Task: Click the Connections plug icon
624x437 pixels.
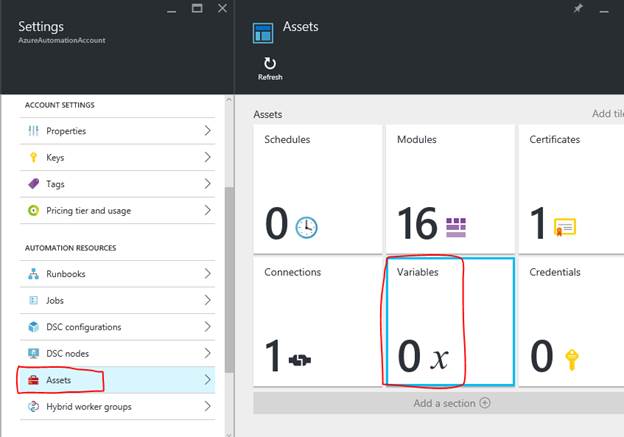Action: coord(300,360)
